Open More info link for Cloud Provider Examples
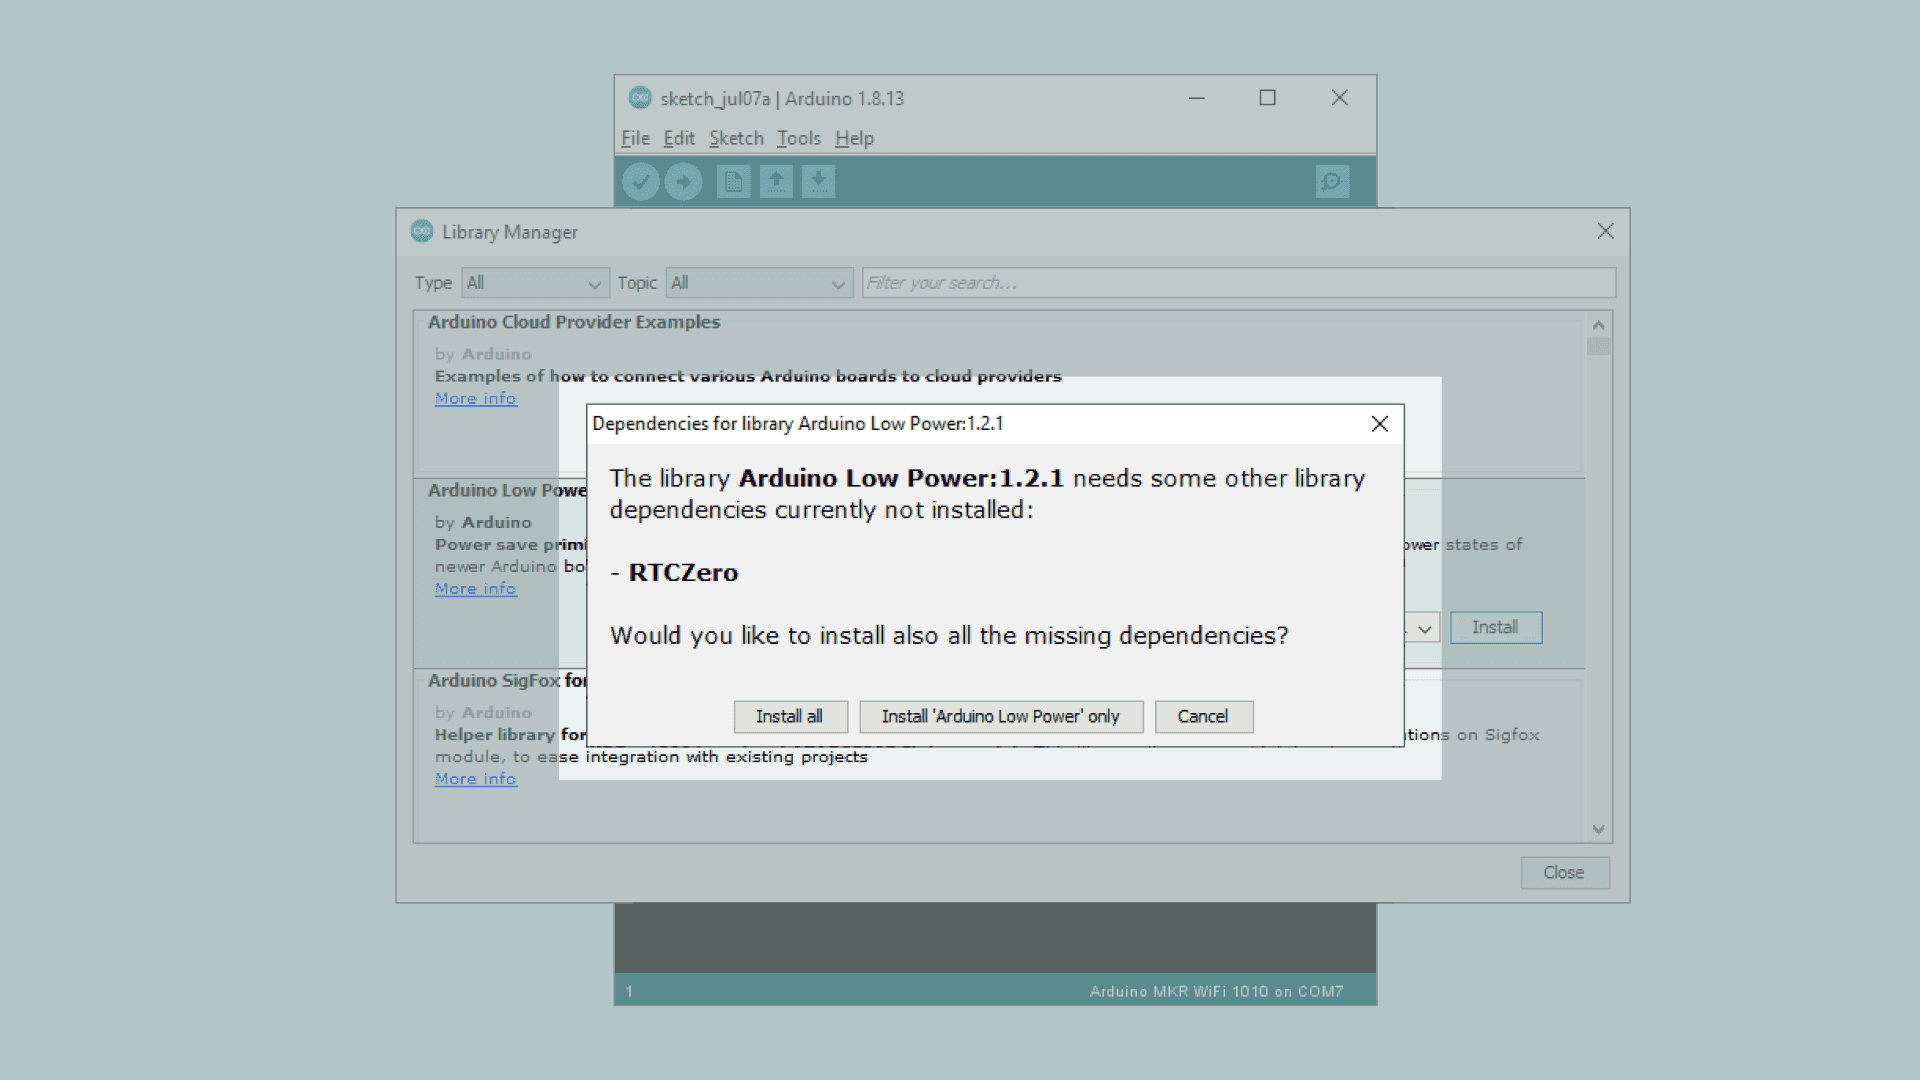 pos(476,398)
